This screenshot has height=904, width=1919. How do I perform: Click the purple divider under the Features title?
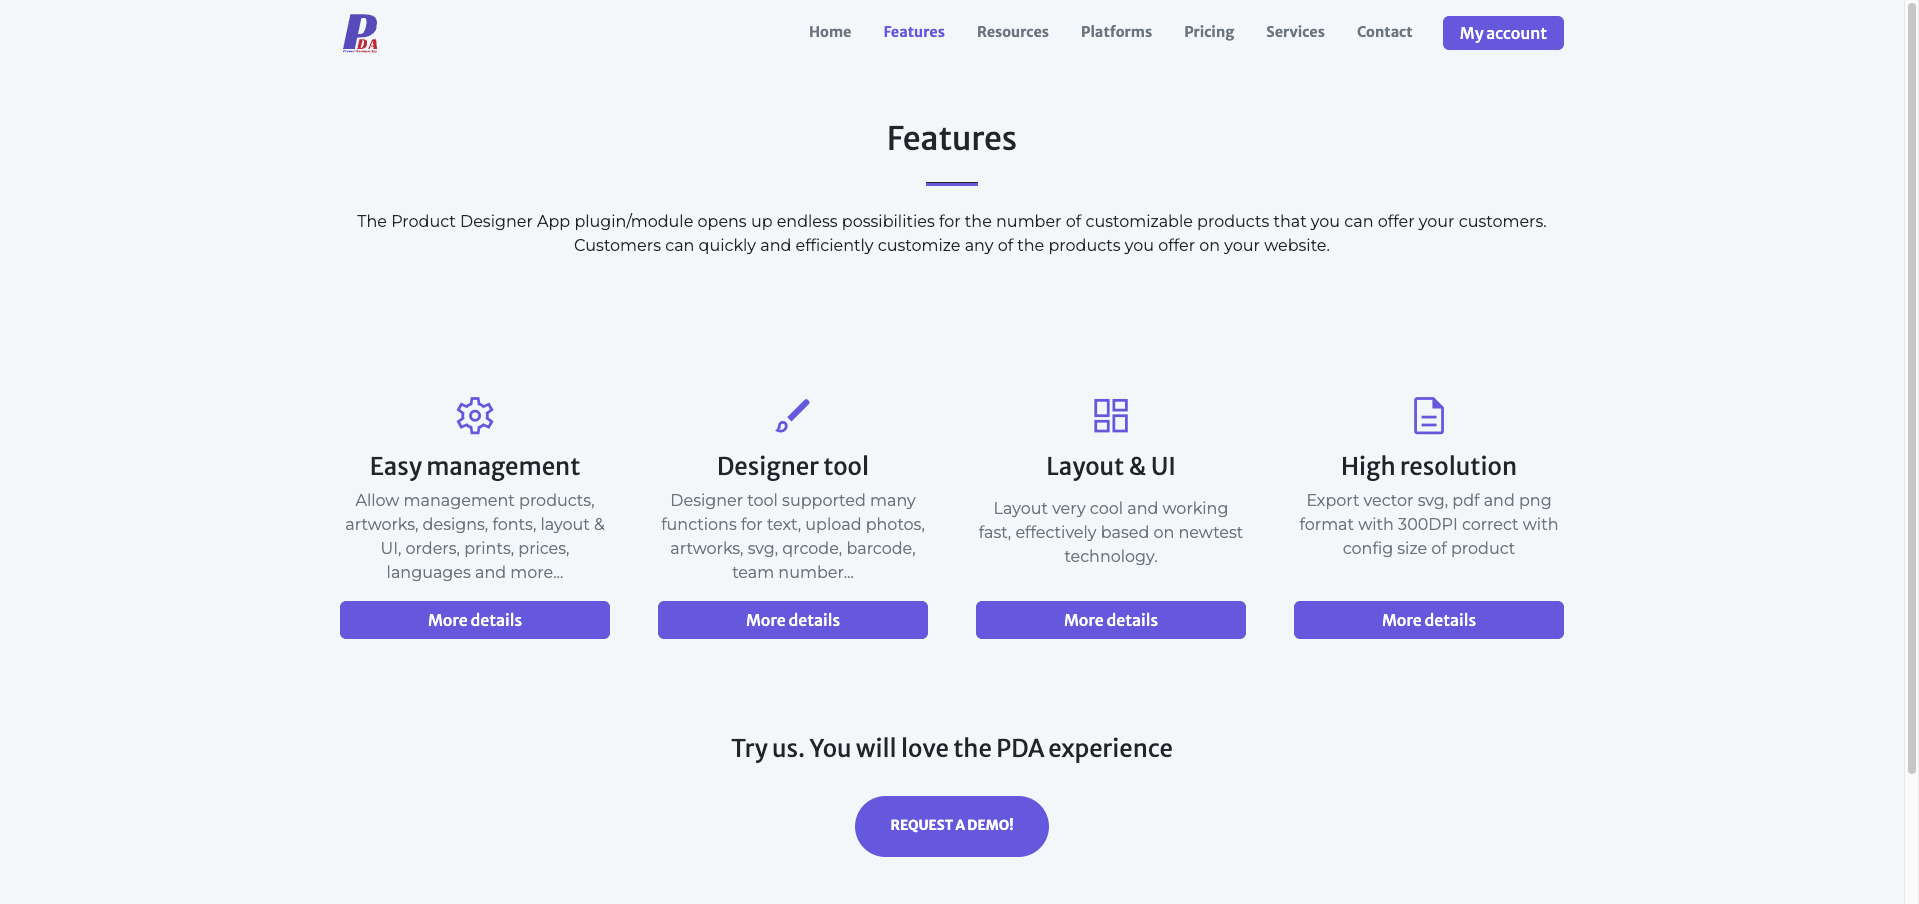951,183
